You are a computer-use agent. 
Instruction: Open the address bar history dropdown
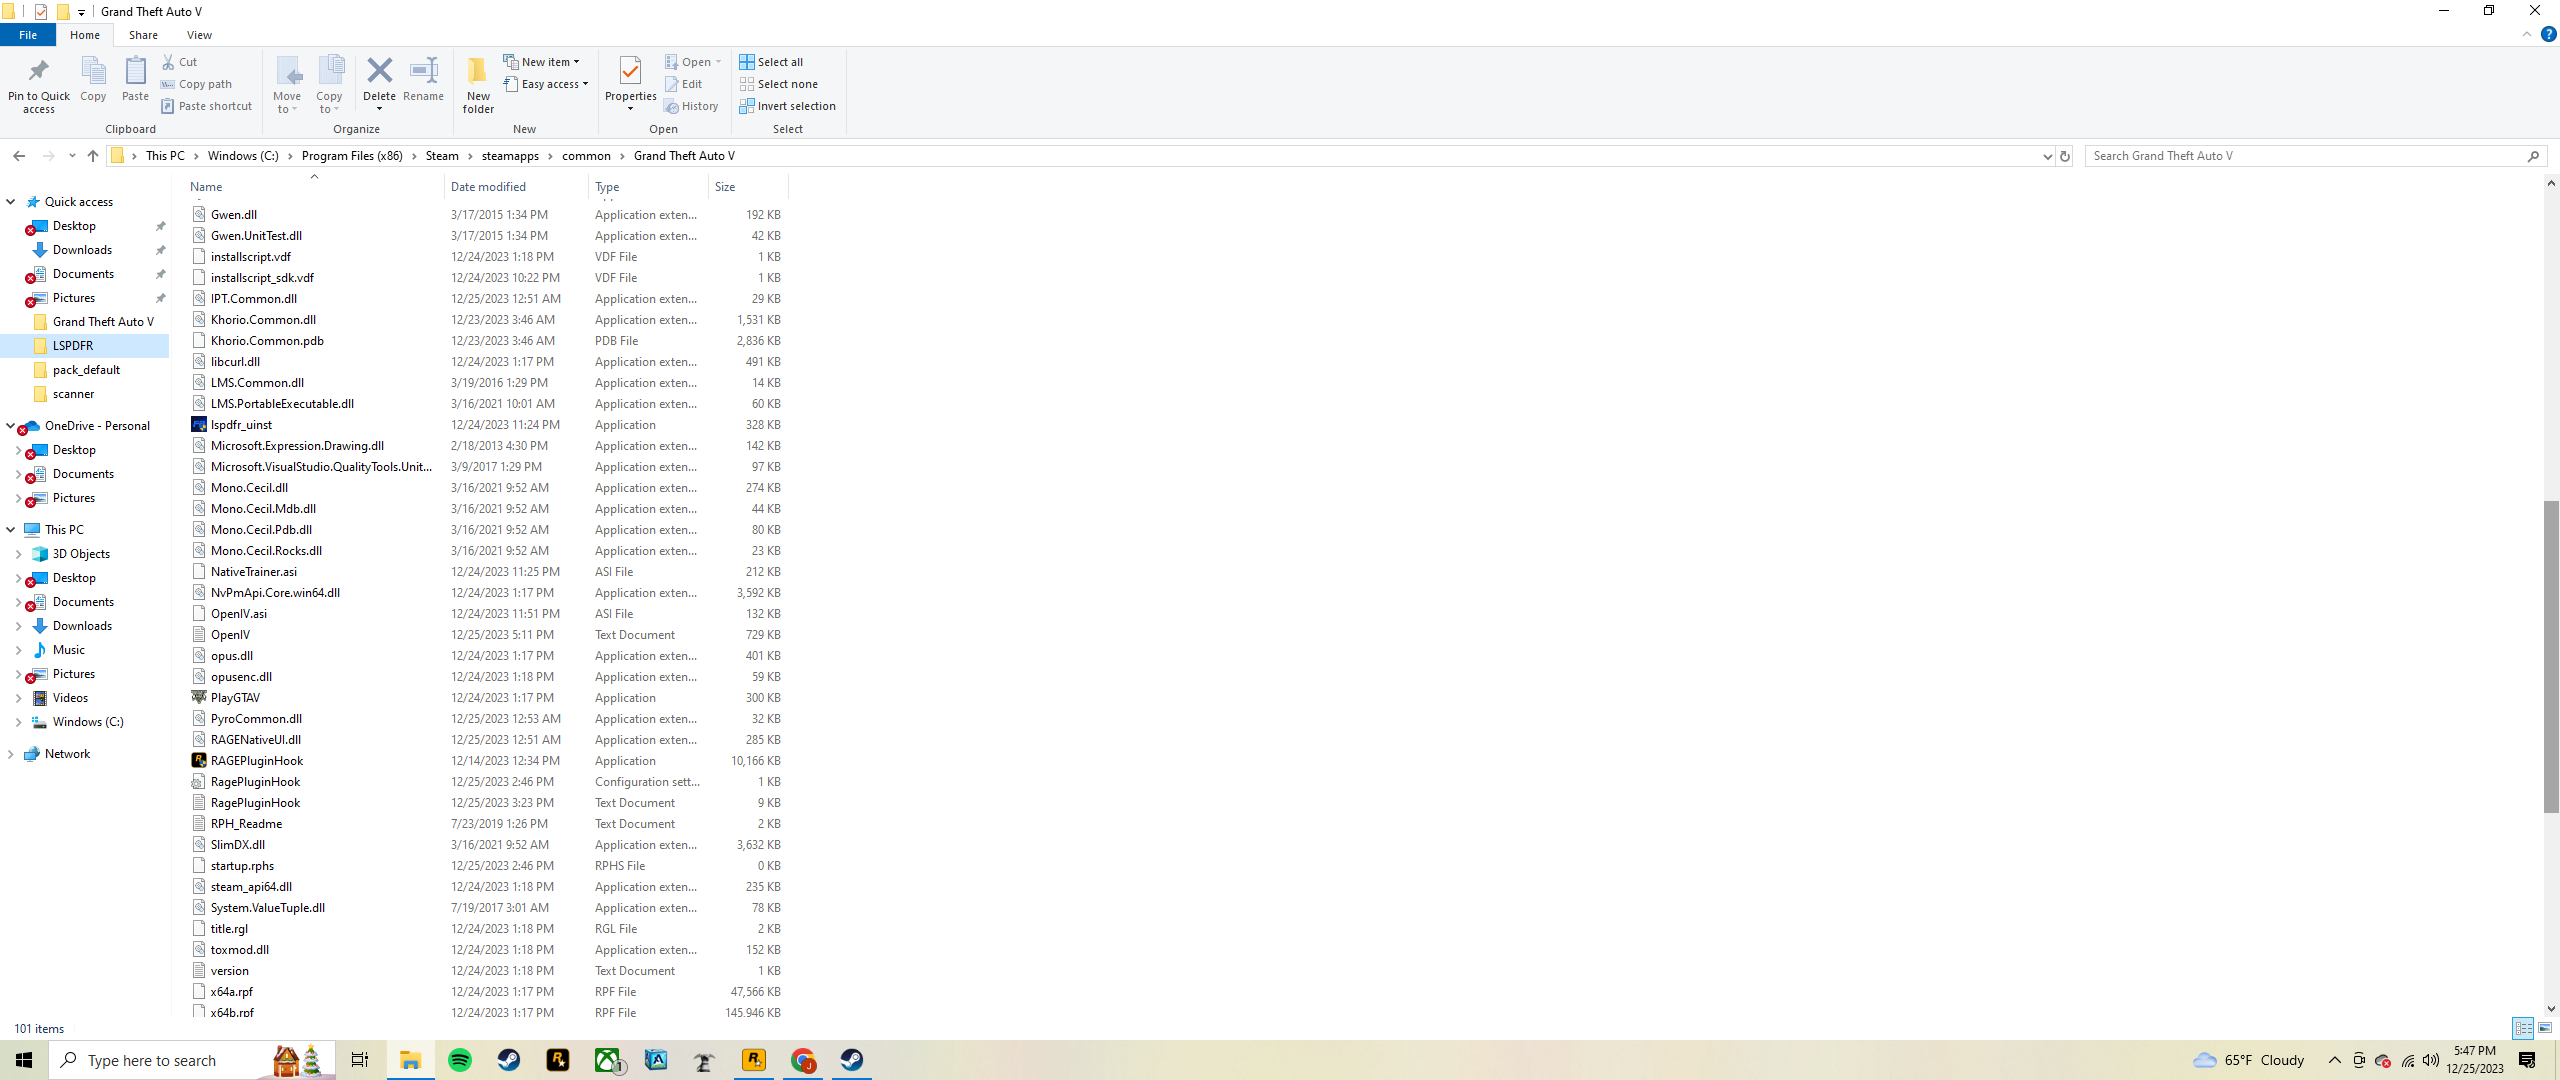tap(2046, 156)
